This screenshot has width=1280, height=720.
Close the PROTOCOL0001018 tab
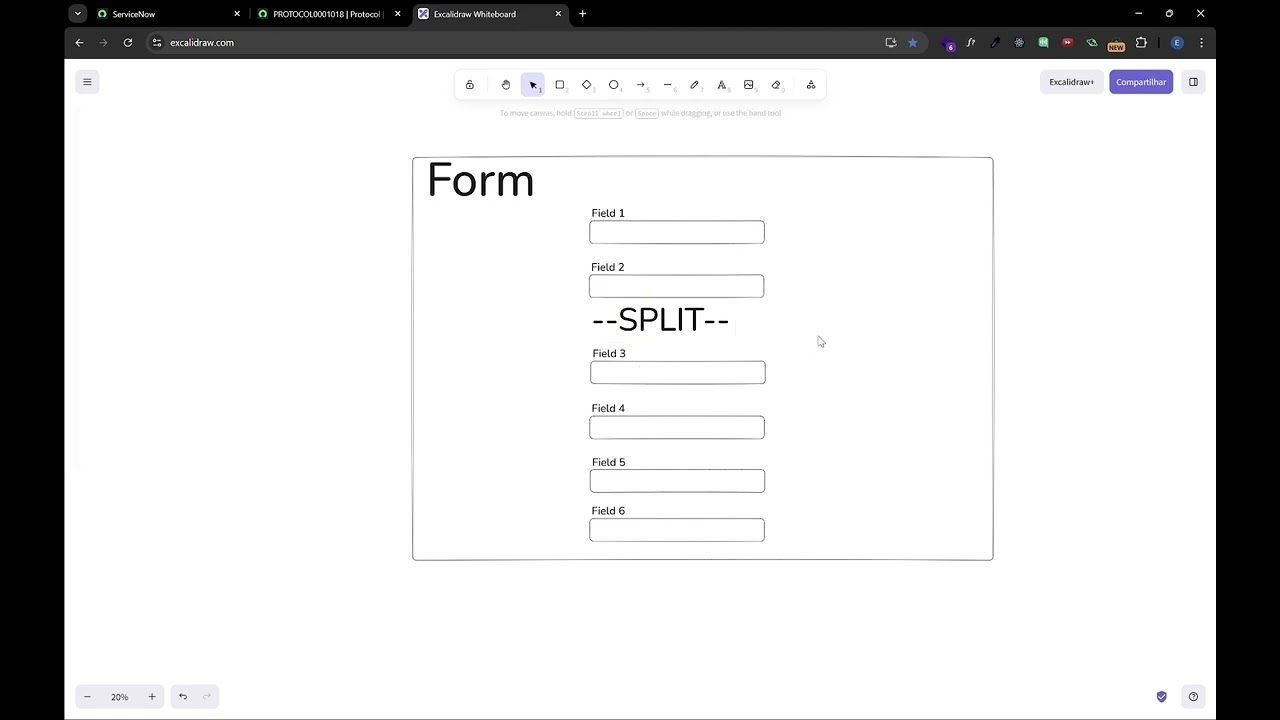398,14
